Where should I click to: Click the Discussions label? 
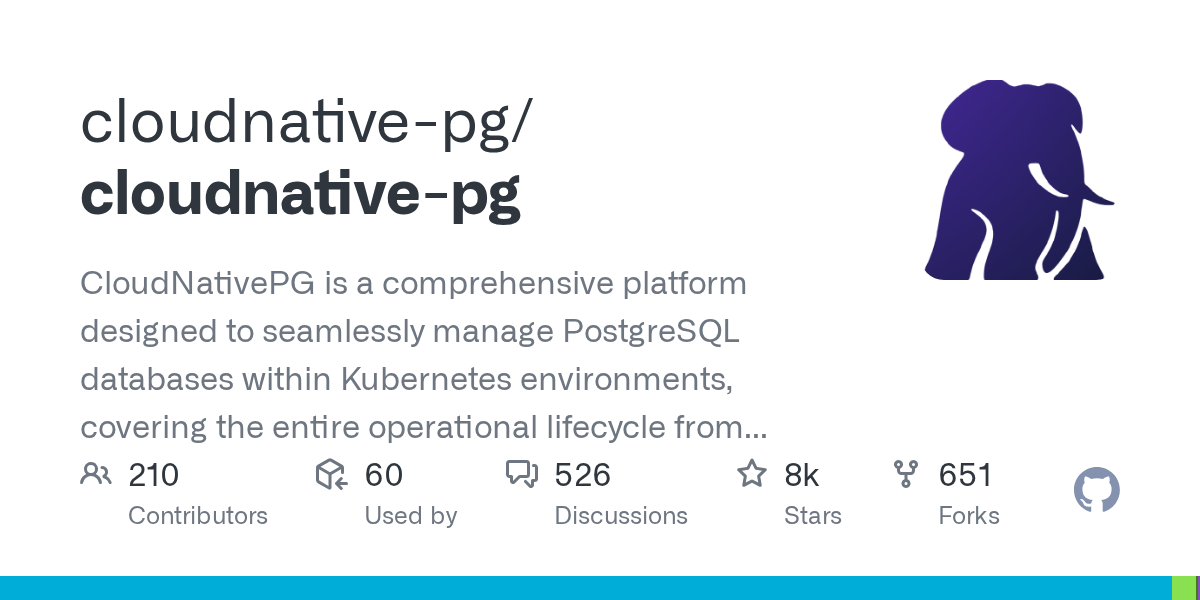(x=621, y=516)
